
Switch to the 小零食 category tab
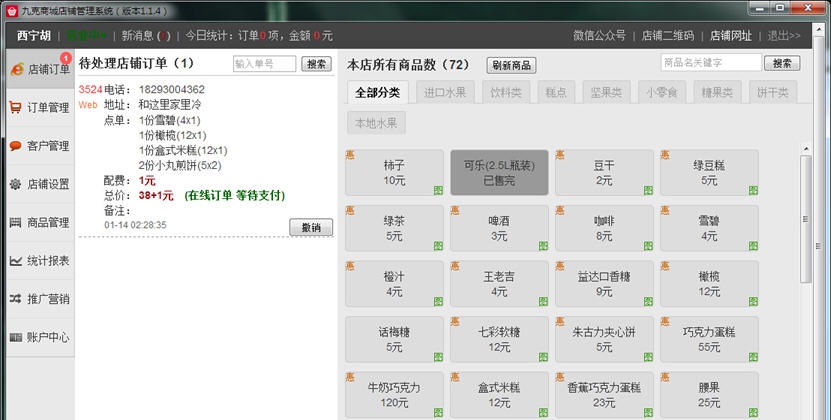pos(661,92)
